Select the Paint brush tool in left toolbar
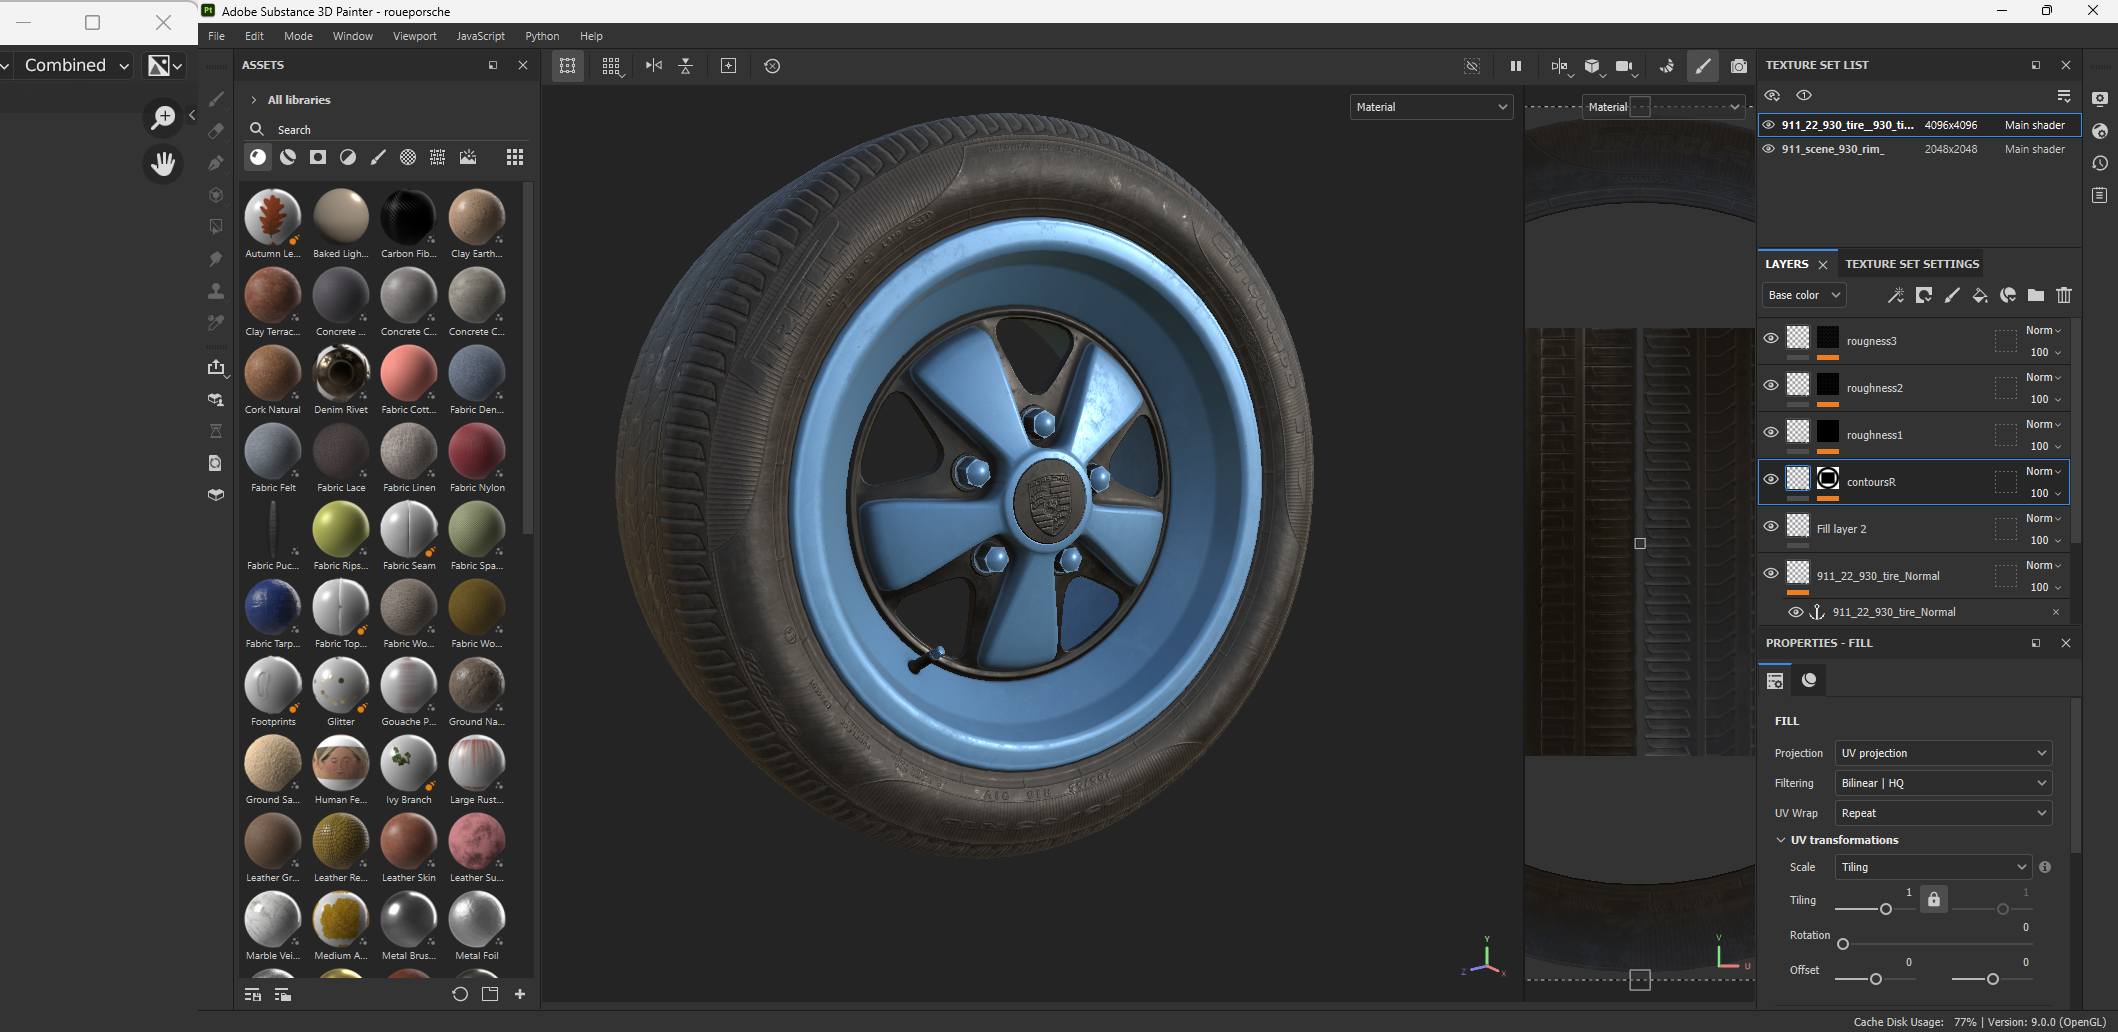The width and height of the screenshot is (2118, 1032). tap(216, 99)
